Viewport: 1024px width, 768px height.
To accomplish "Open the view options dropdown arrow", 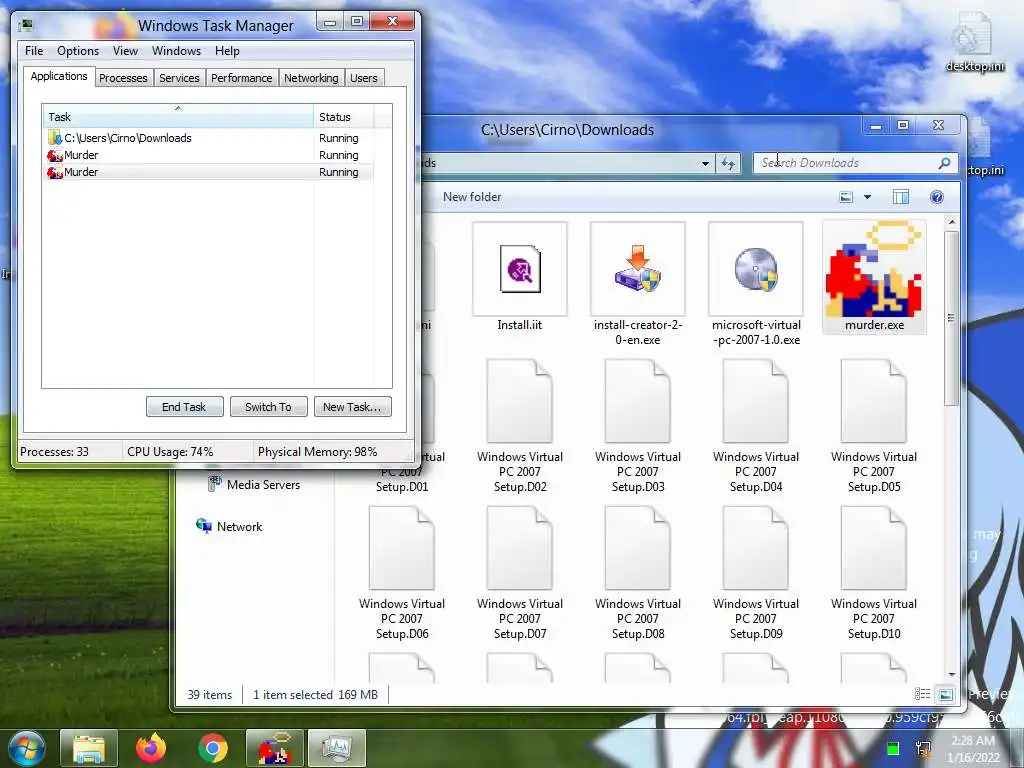I will tap(867, 197).
